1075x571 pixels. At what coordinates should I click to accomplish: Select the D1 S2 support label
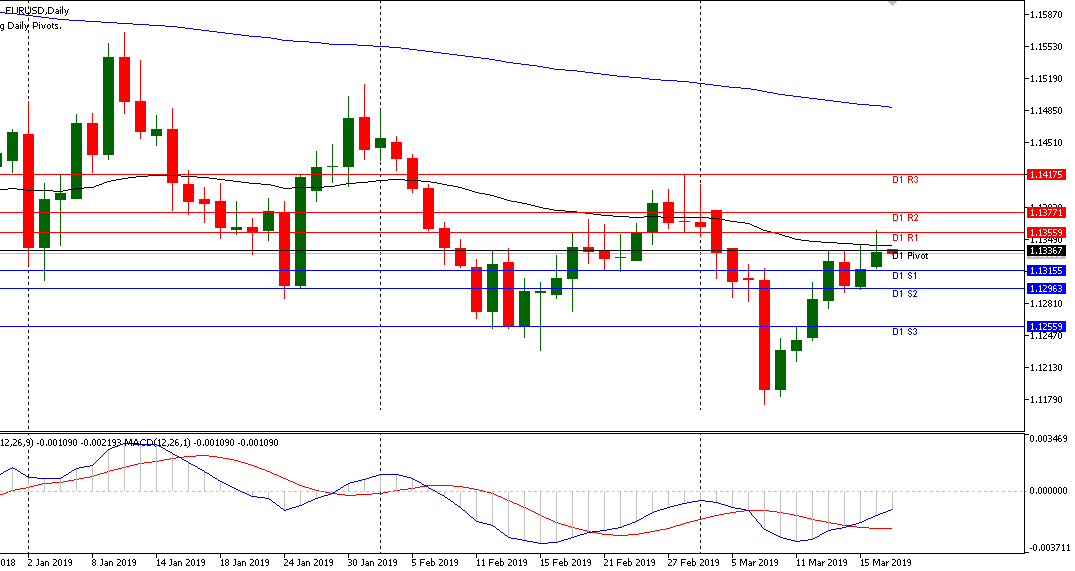pyautogui.click(x=905, y=294)
